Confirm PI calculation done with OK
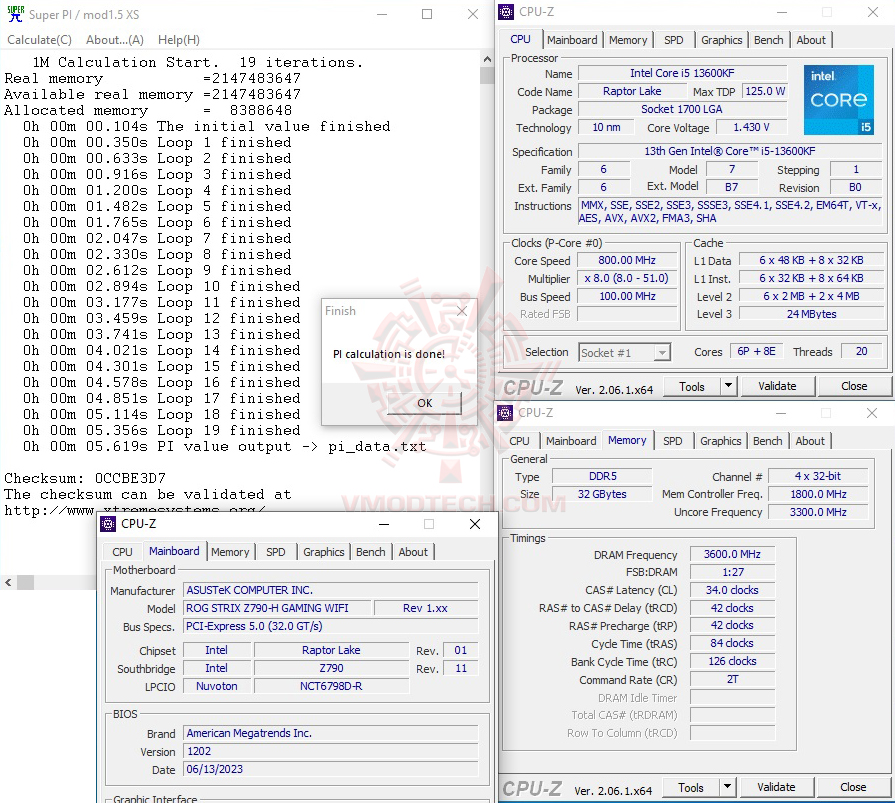 click(x=424, y=403)
